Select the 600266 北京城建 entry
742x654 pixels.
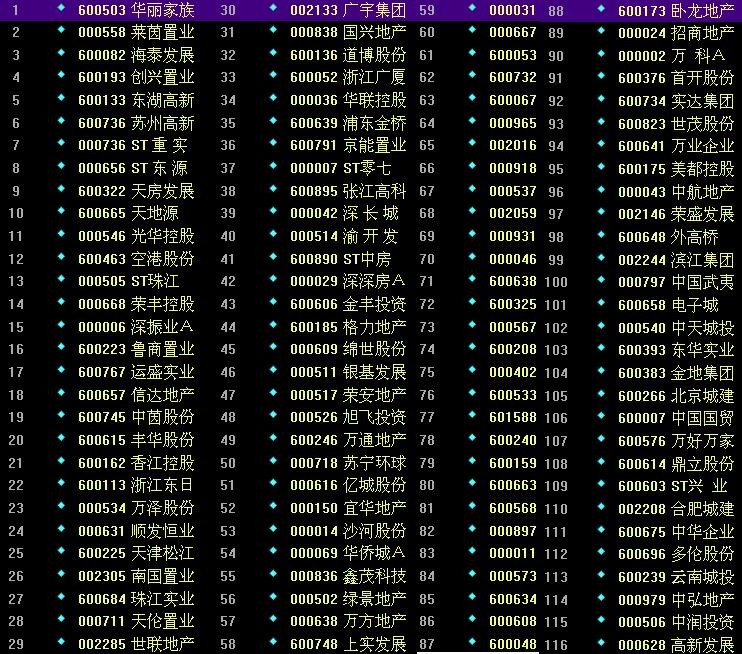click(x=676, y=396)
